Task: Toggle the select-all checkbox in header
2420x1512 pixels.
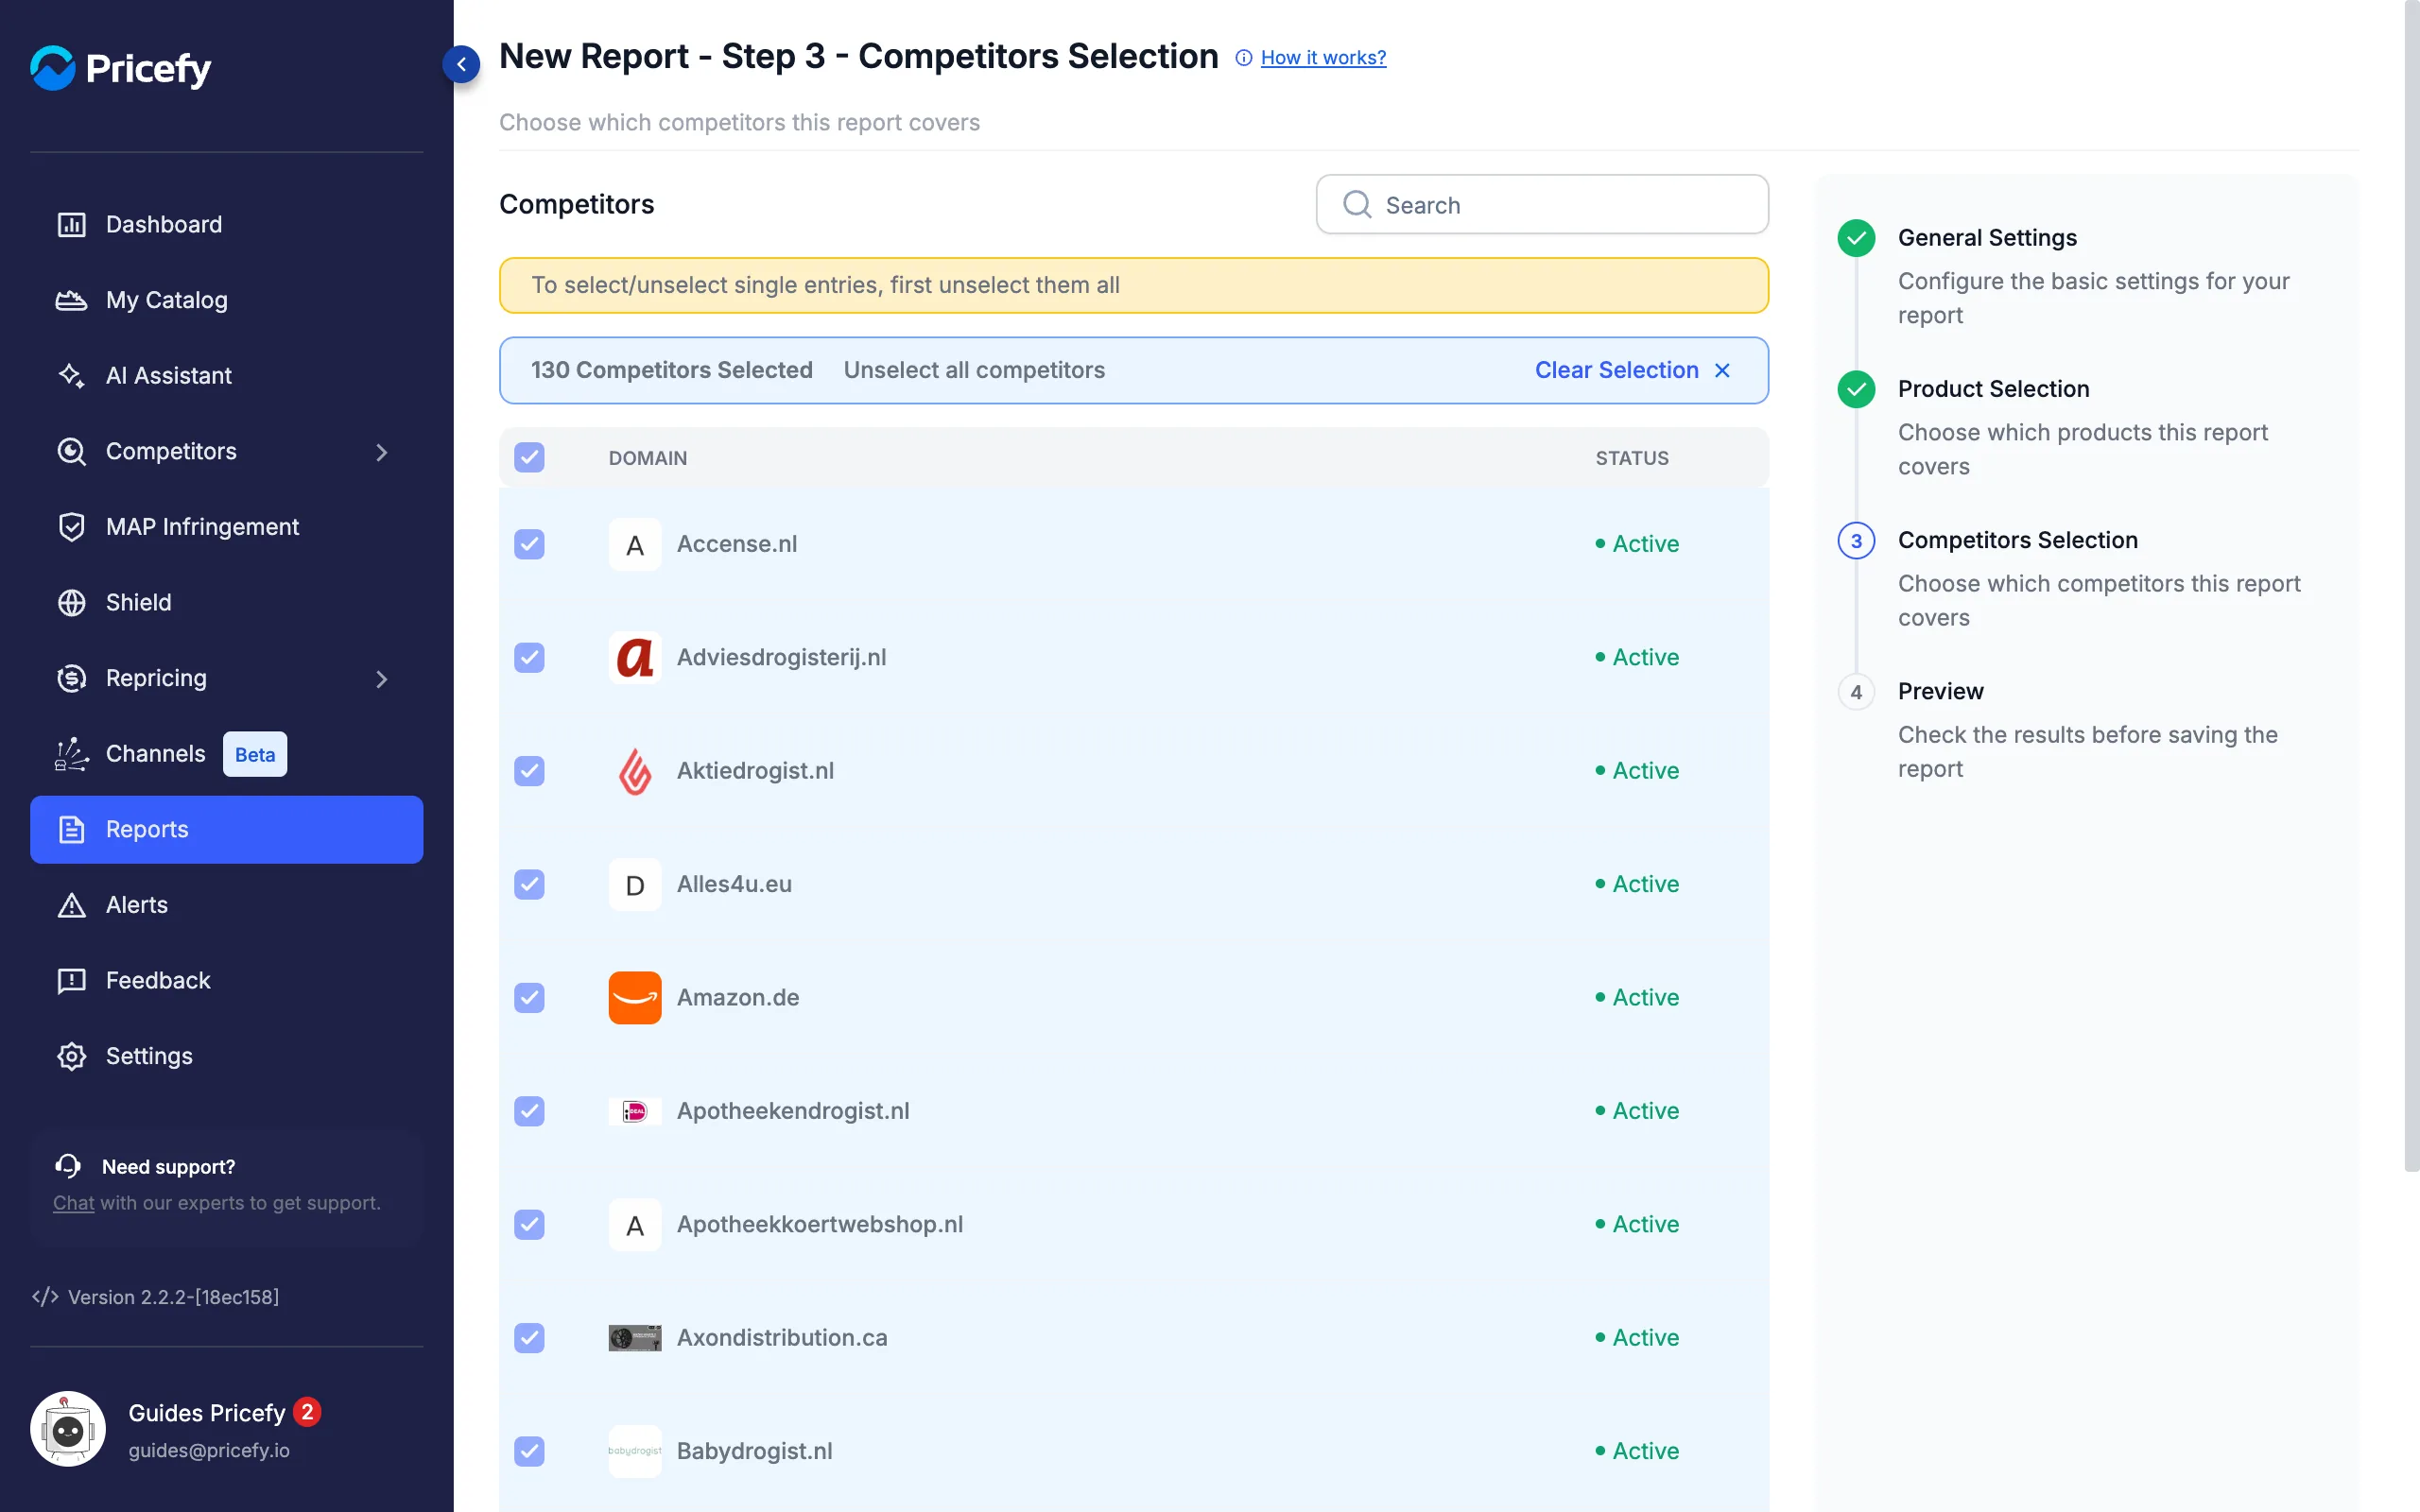Action: coord(529,457)
